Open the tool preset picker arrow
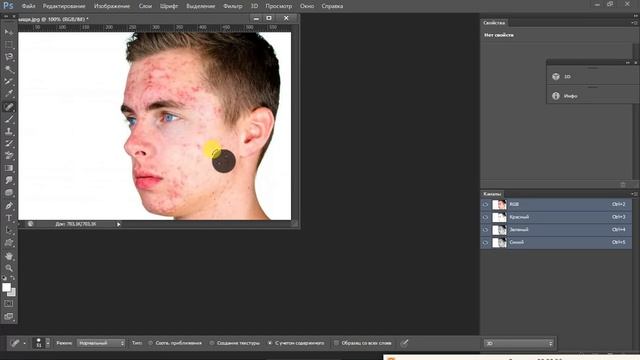The height and width of the screenshot is (360, 640). (24, 343)
